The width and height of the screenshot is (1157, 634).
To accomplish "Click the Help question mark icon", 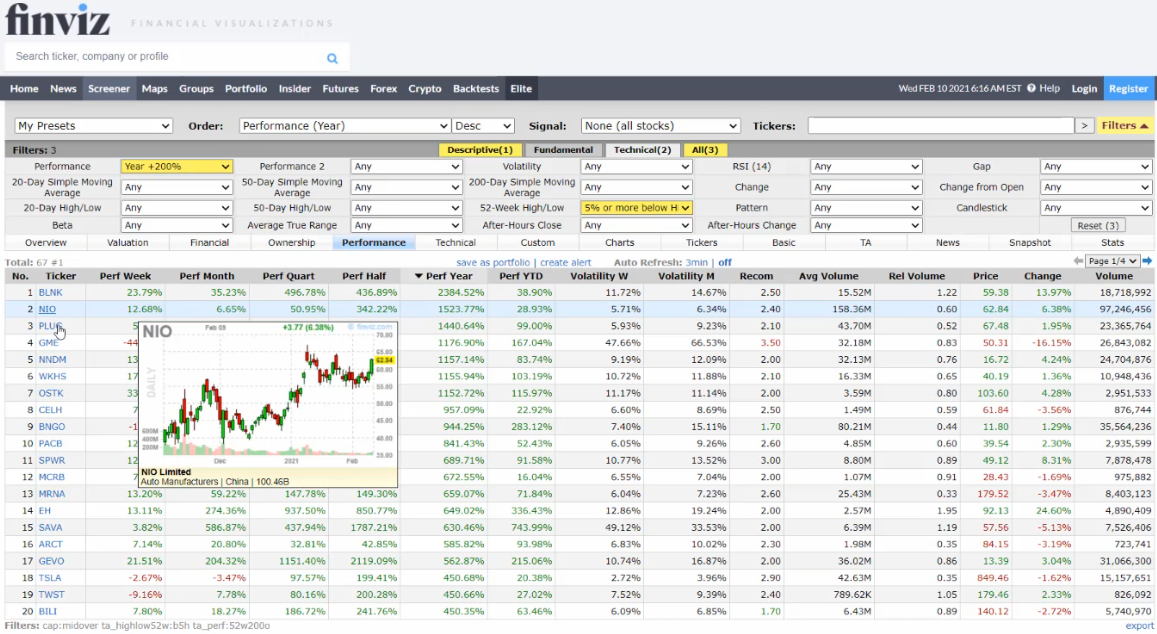I will click(x=1031, y=88).
